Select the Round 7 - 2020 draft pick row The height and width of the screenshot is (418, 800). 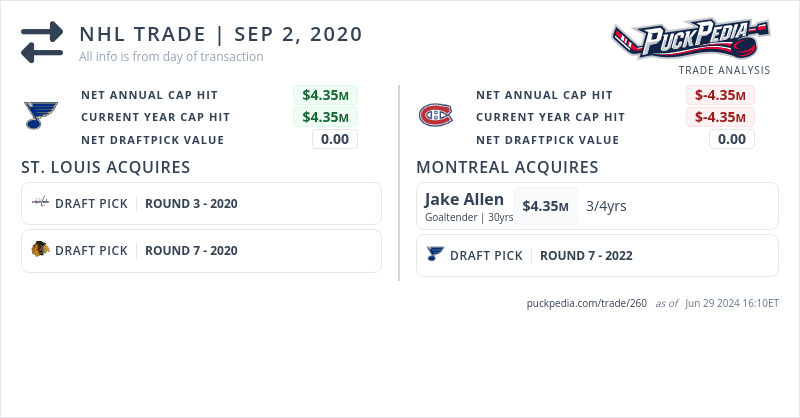click(x=201, y=250)
